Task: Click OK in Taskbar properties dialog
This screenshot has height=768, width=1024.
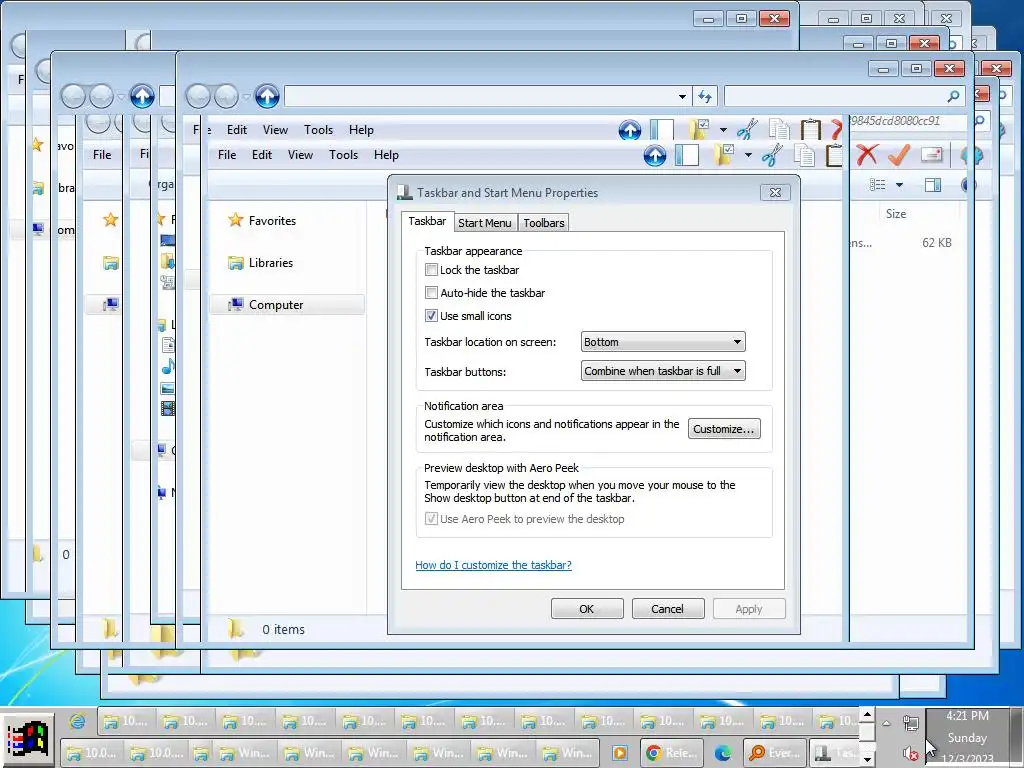Action: pyautogui.click(x=586, y=609)
